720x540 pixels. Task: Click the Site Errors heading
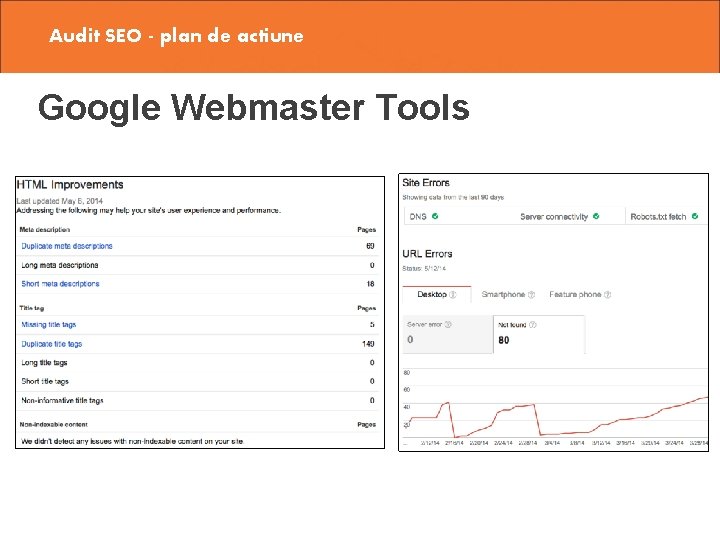click(x=426, y=183)
